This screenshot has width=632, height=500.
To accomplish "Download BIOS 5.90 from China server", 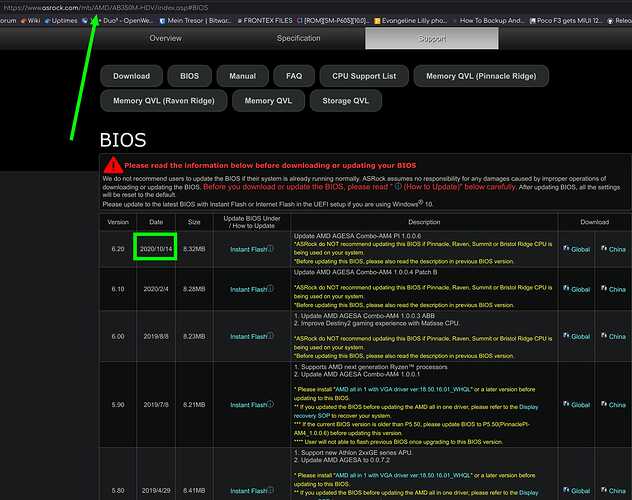I will click(x=613, y=405).
